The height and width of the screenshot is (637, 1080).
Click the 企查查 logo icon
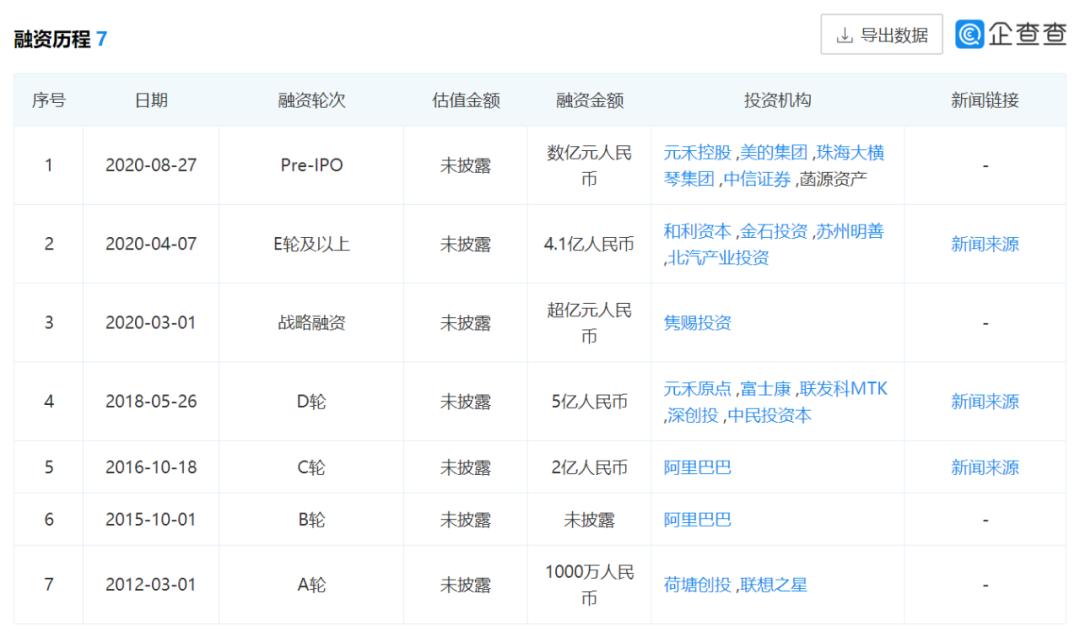tap(969, 35)
